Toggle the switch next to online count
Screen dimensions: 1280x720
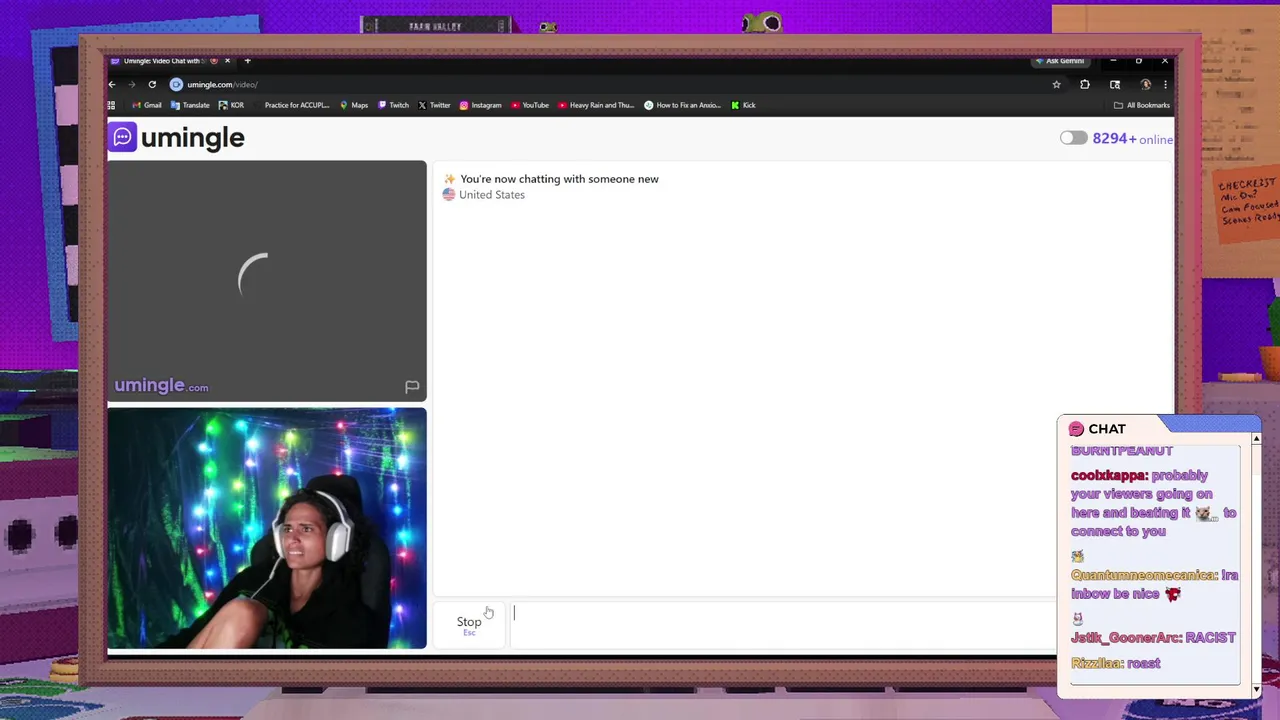(1073, 138)
